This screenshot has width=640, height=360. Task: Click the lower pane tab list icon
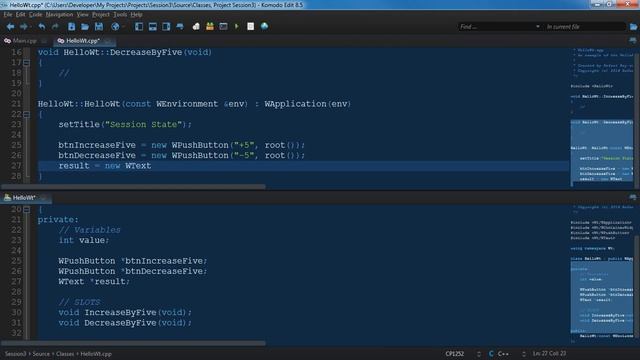633,198
